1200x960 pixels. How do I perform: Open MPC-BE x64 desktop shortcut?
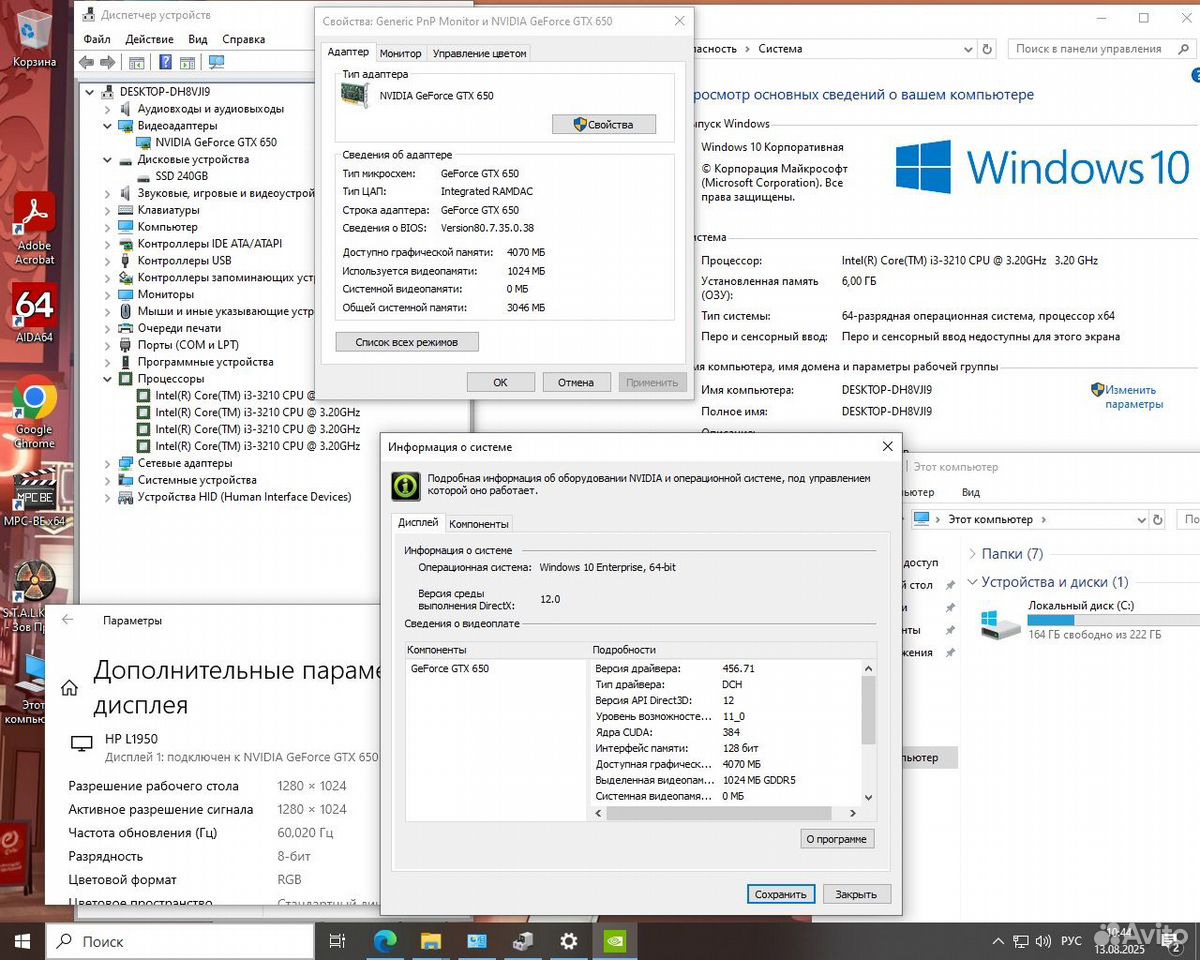[x=34, y=498]
